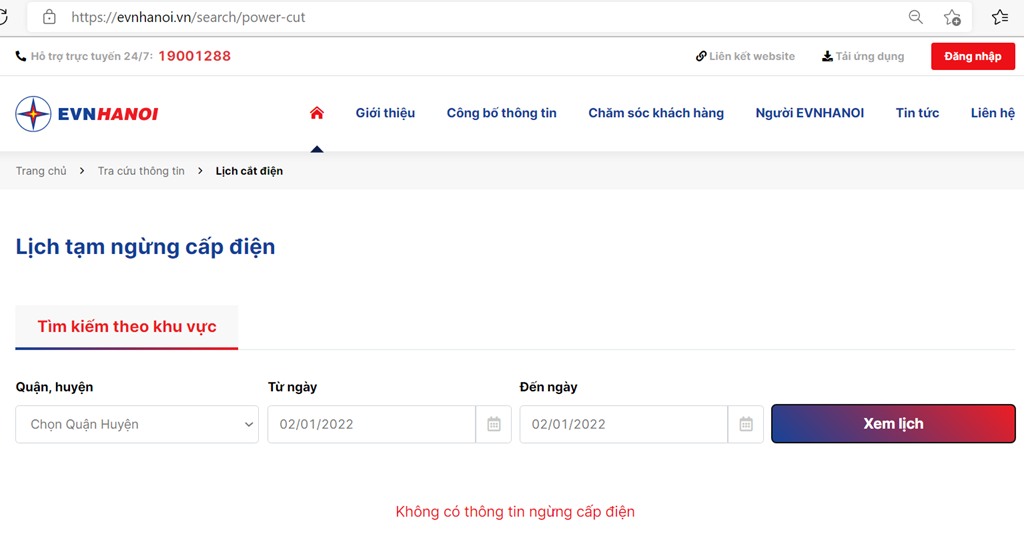Viewport: 1024px width, 534px height.
Task: Expand Chọn Quận Huyện dropdown
Action: tap(137, 424)
